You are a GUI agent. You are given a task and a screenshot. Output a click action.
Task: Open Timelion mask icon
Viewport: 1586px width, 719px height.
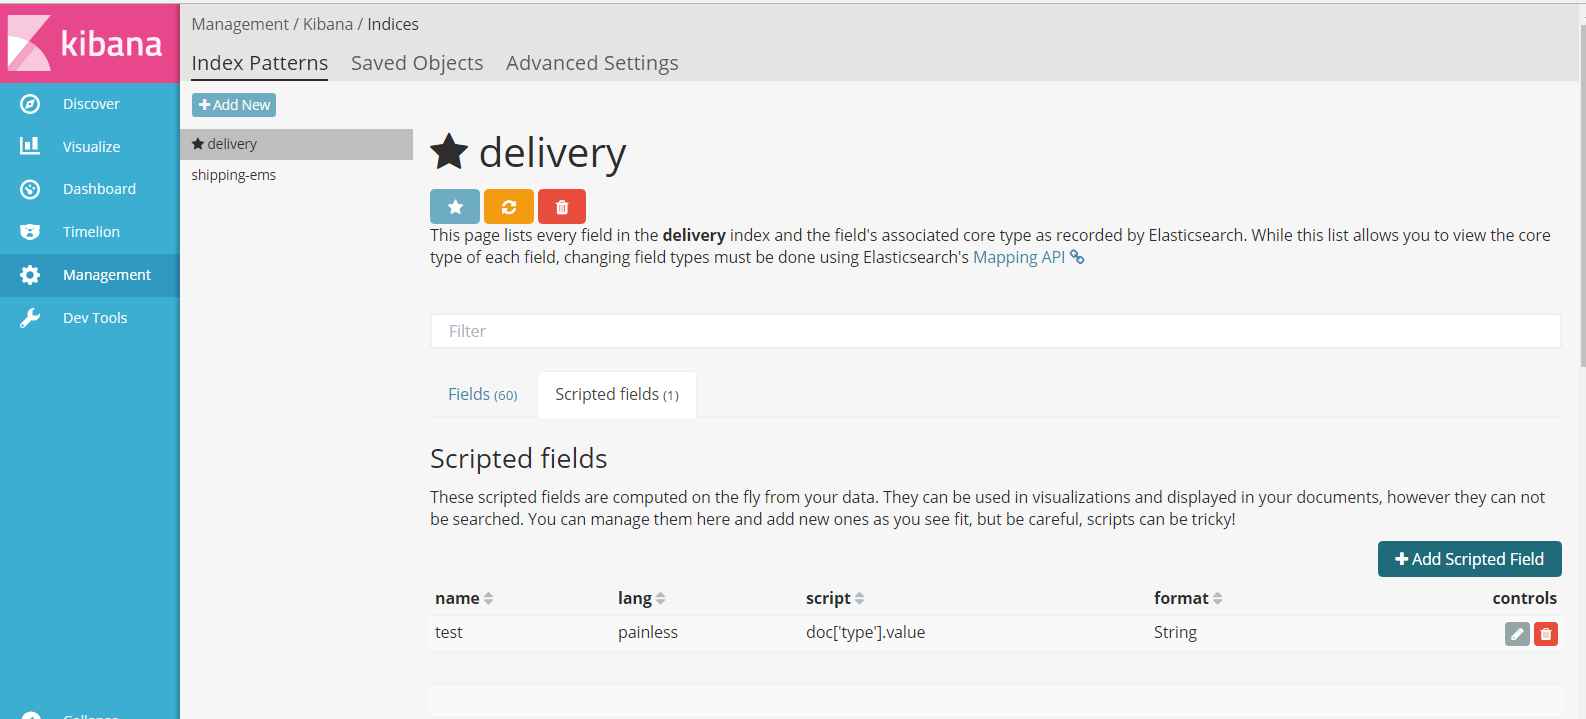click(30, 232)
